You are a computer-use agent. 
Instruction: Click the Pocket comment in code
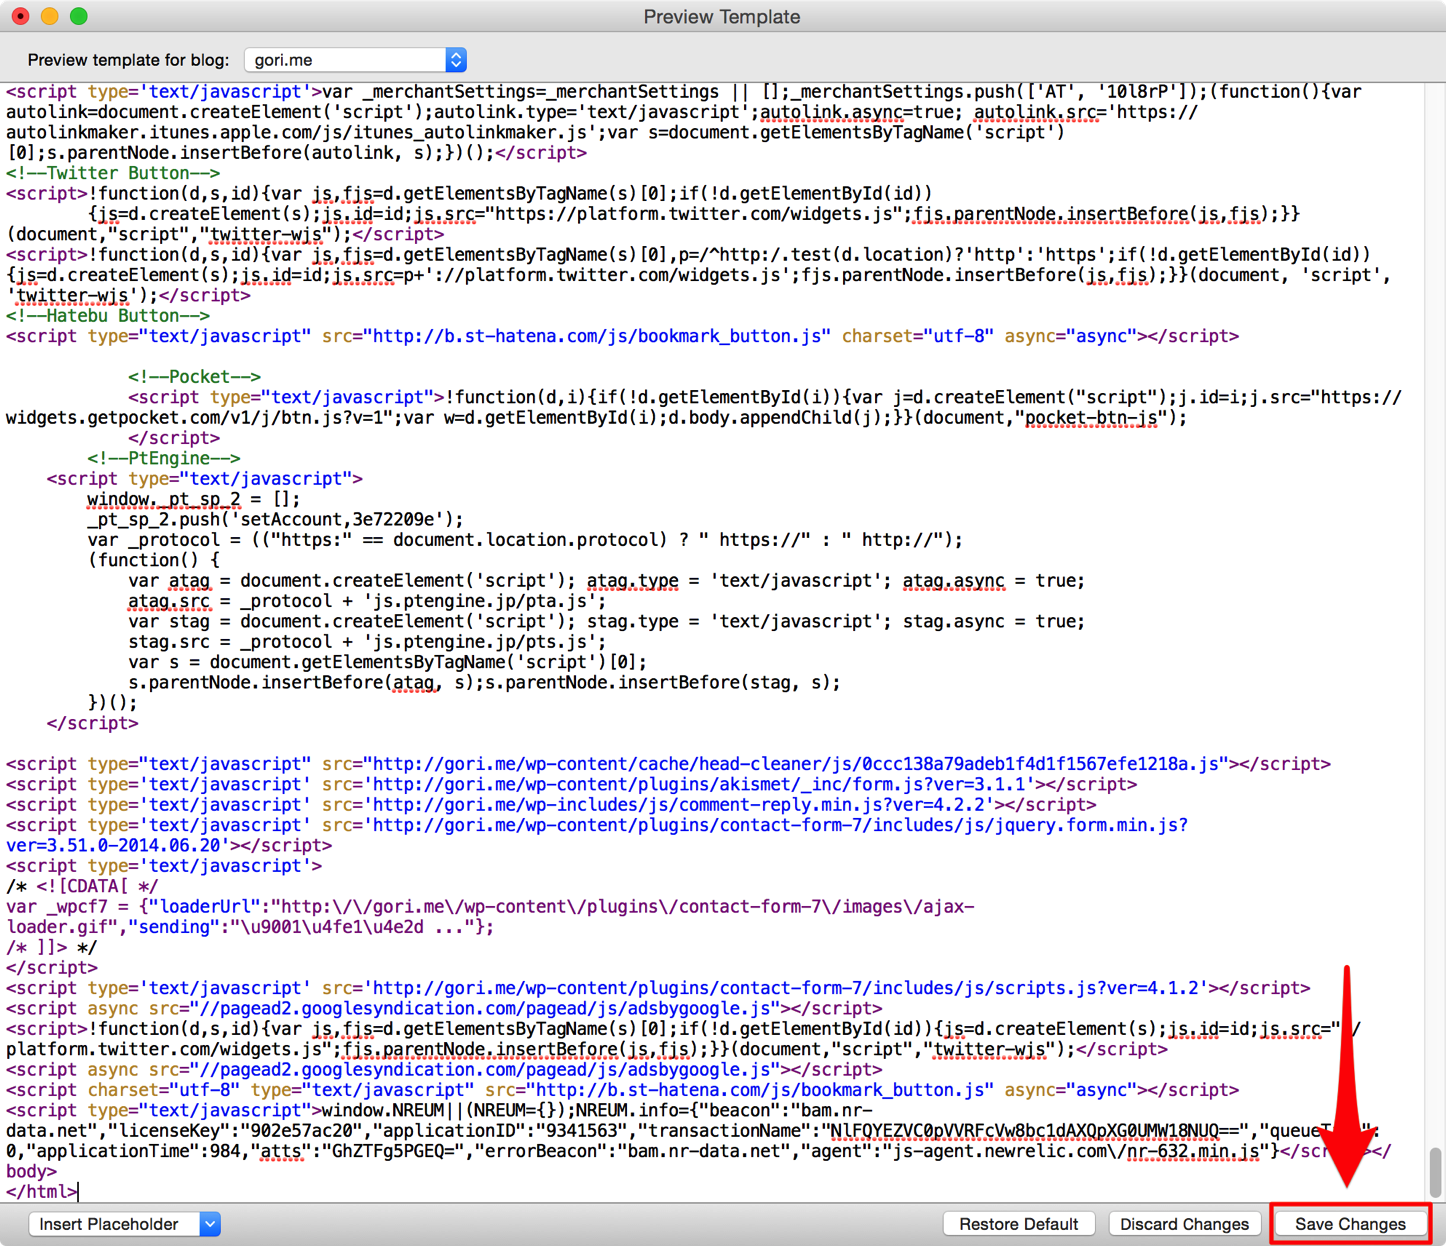click(x=194, y=377)
